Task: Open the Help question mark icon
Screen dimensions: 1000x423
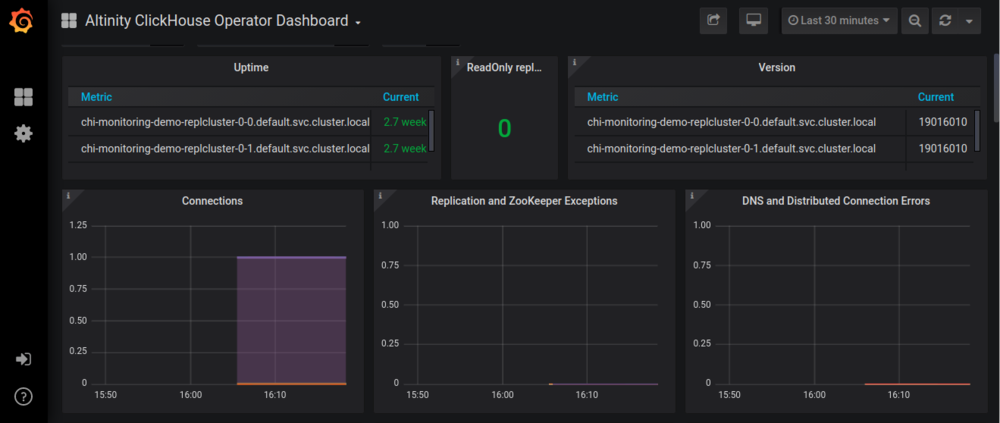Action: [x=23, y=396]
